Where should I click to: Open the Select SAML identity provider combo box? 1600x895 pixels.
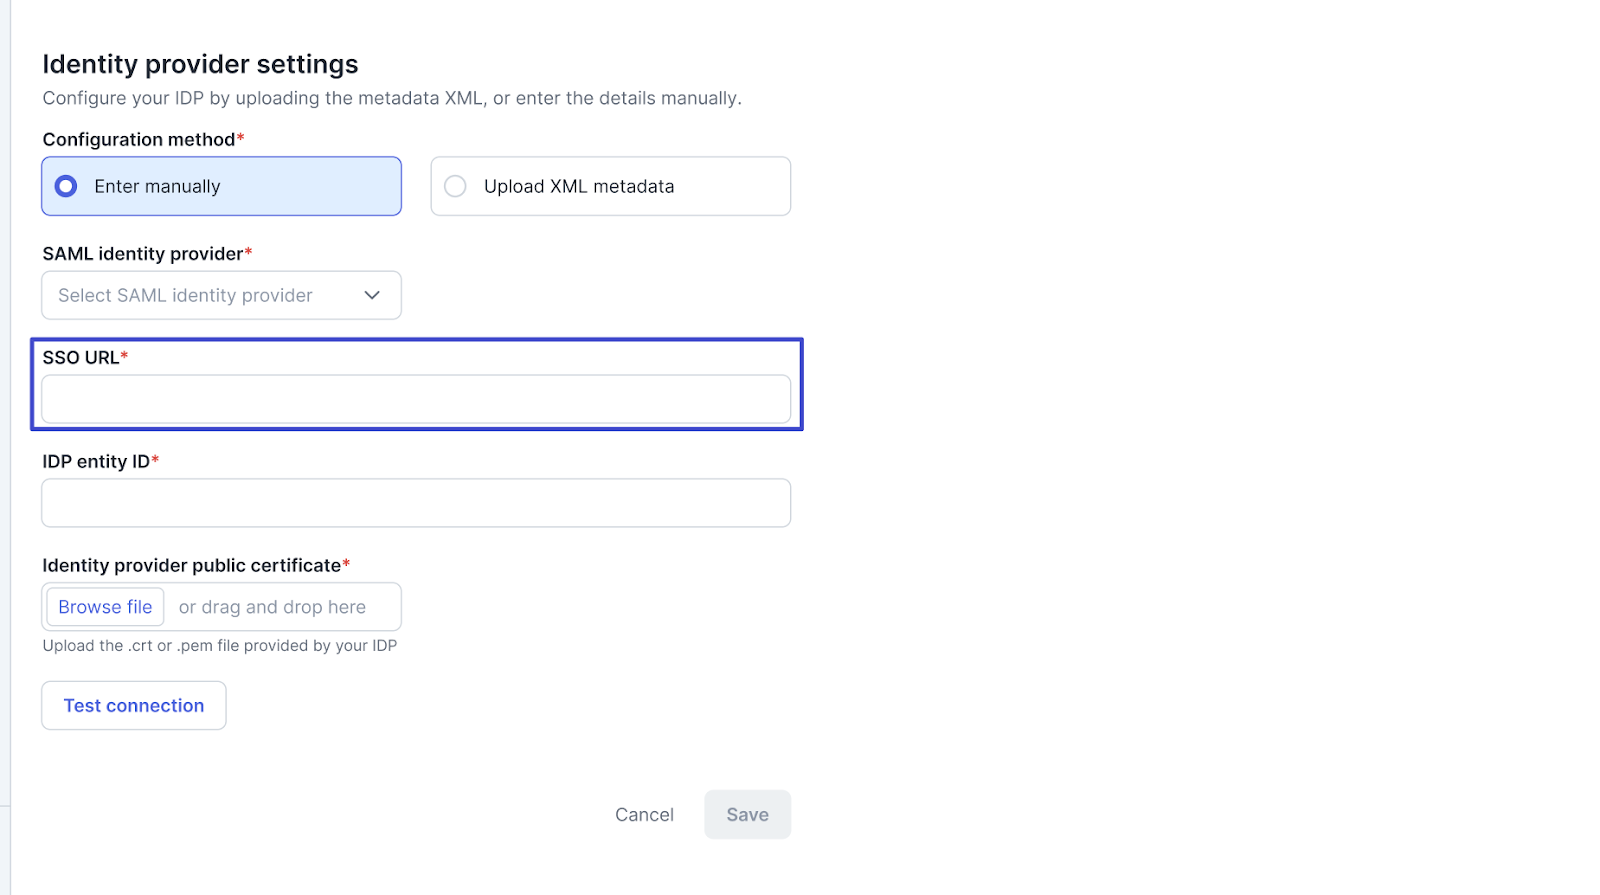click(200, 295)
